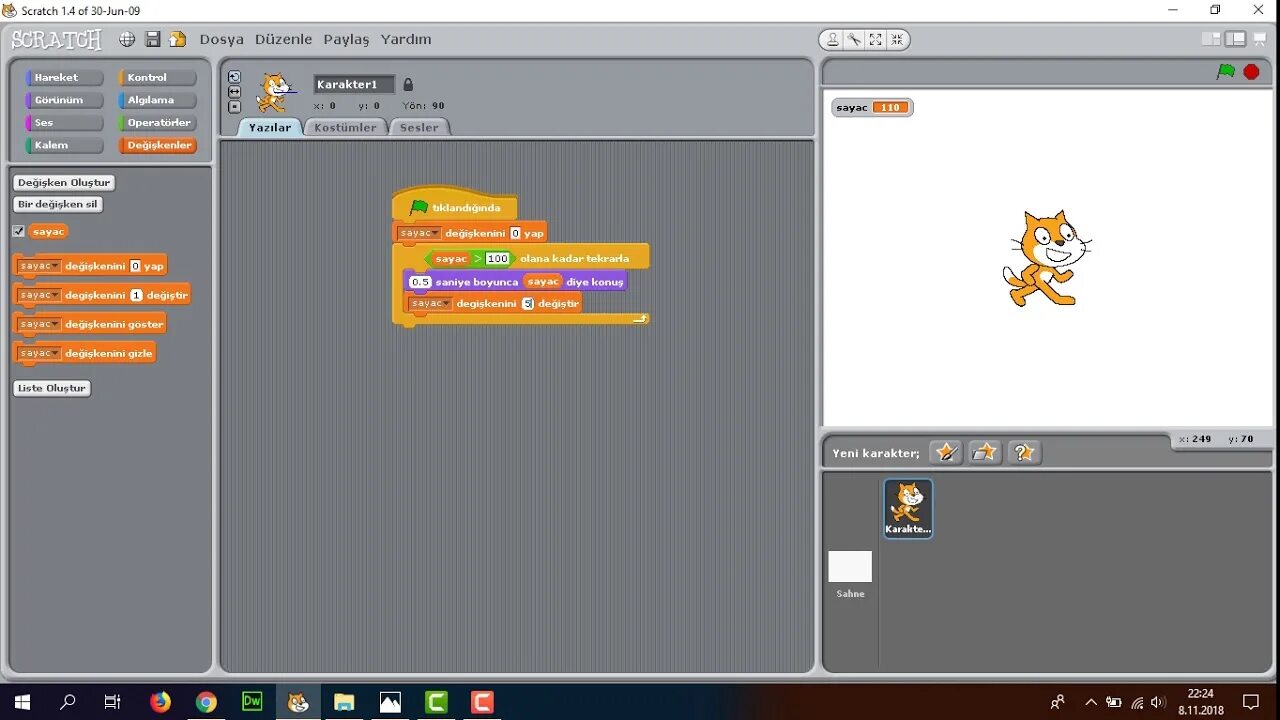The height and width of the screenshot is (720, 1280).
Task: Switch to the Sesler tab
Action: [x=419, y=127]
